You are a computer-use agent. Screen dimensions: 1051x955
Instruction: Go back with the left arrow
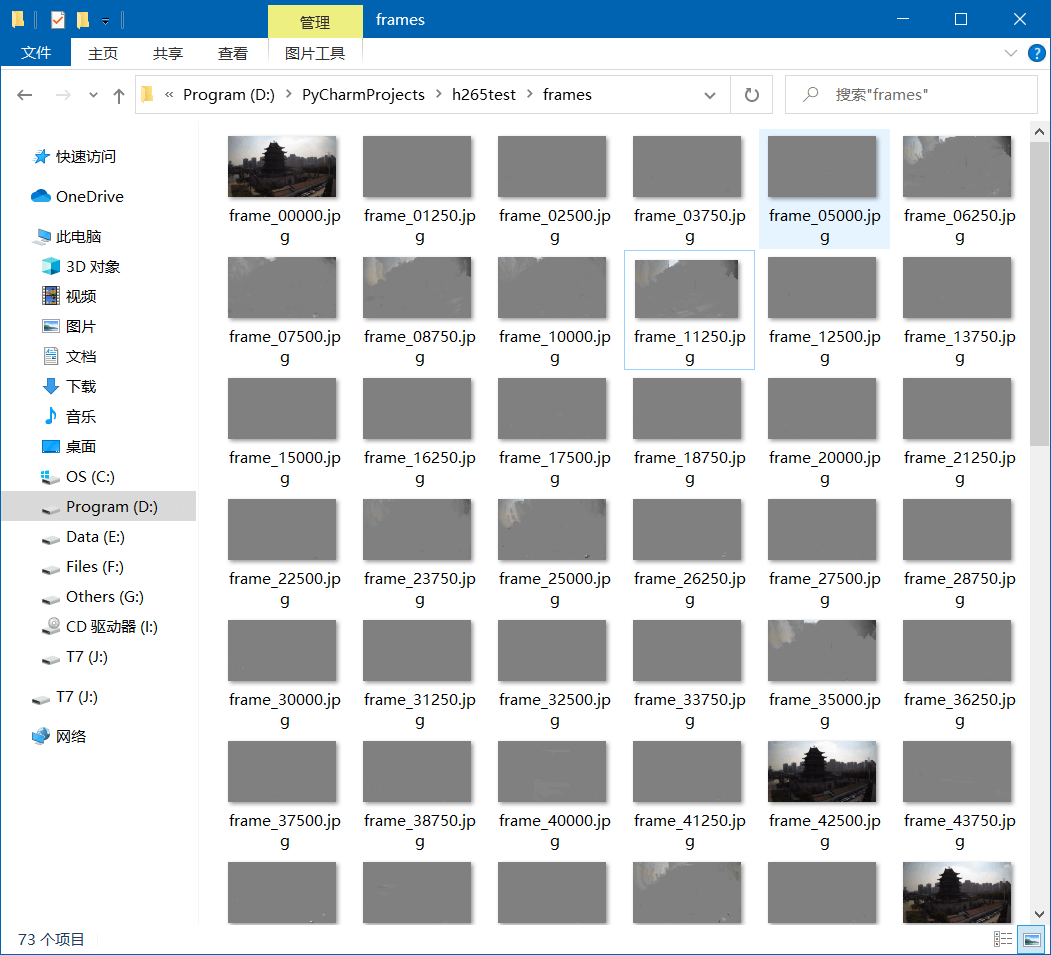coord(25,95)
